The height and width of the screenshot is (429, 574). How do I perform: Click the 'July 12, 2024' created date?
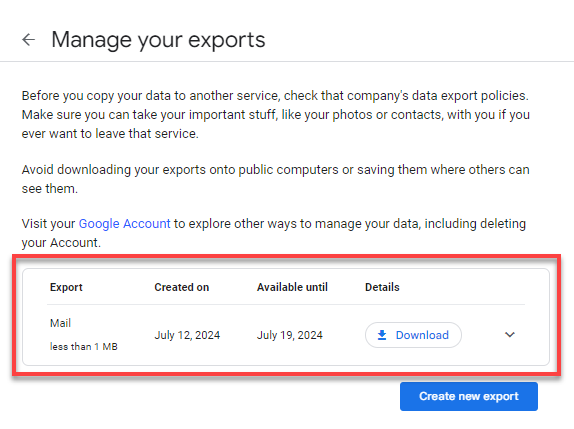coord(187,335)
